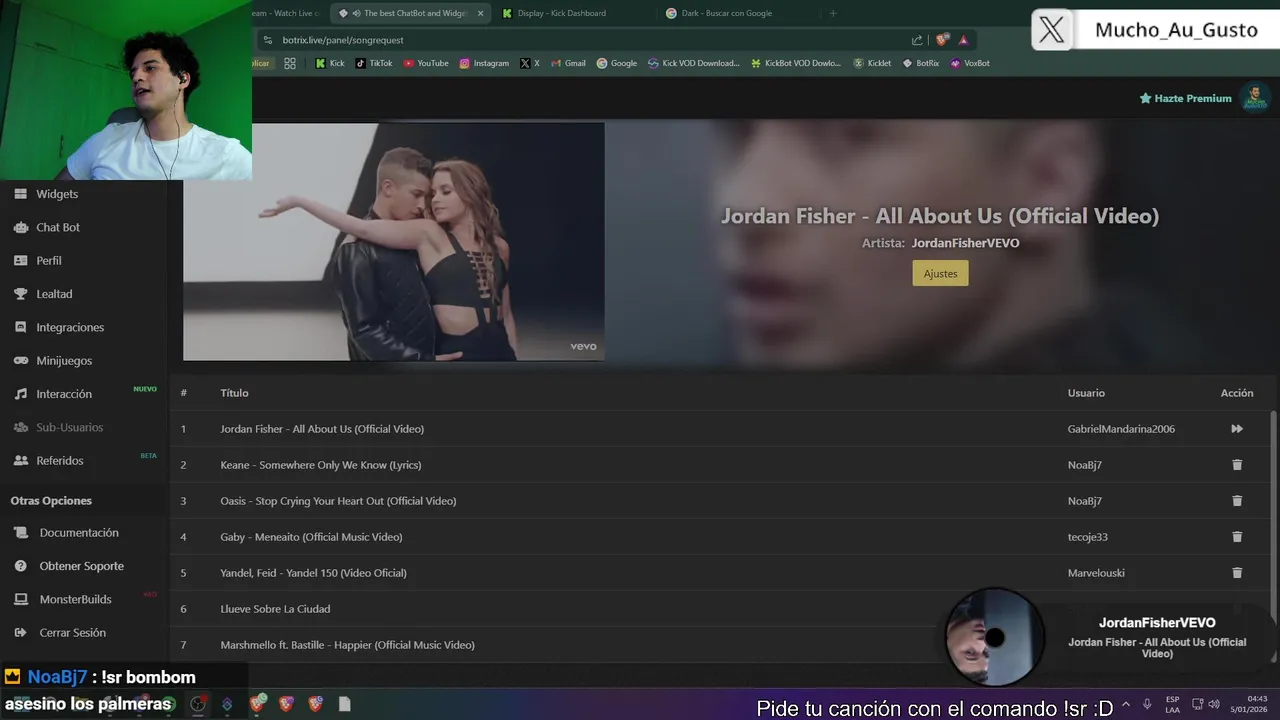Open Integraciones in the sidebar
The image size is (1280, 720).
tap(70, 327)
